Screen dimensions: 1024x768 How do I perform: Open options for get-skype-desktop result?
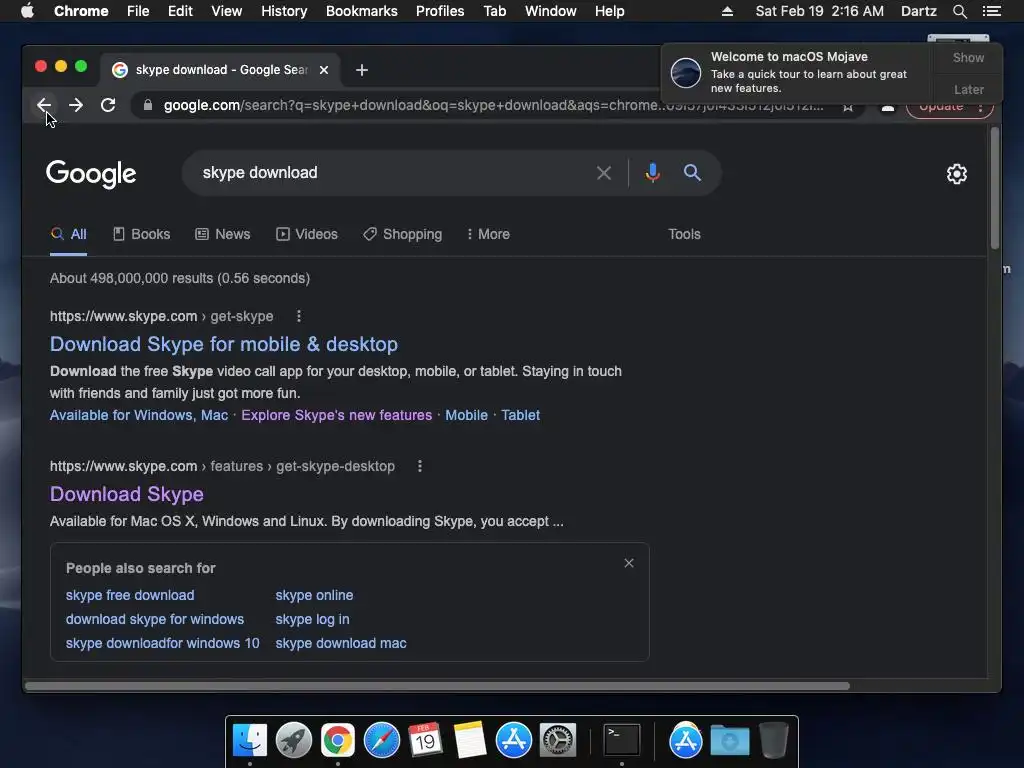(x=420, y=466)
